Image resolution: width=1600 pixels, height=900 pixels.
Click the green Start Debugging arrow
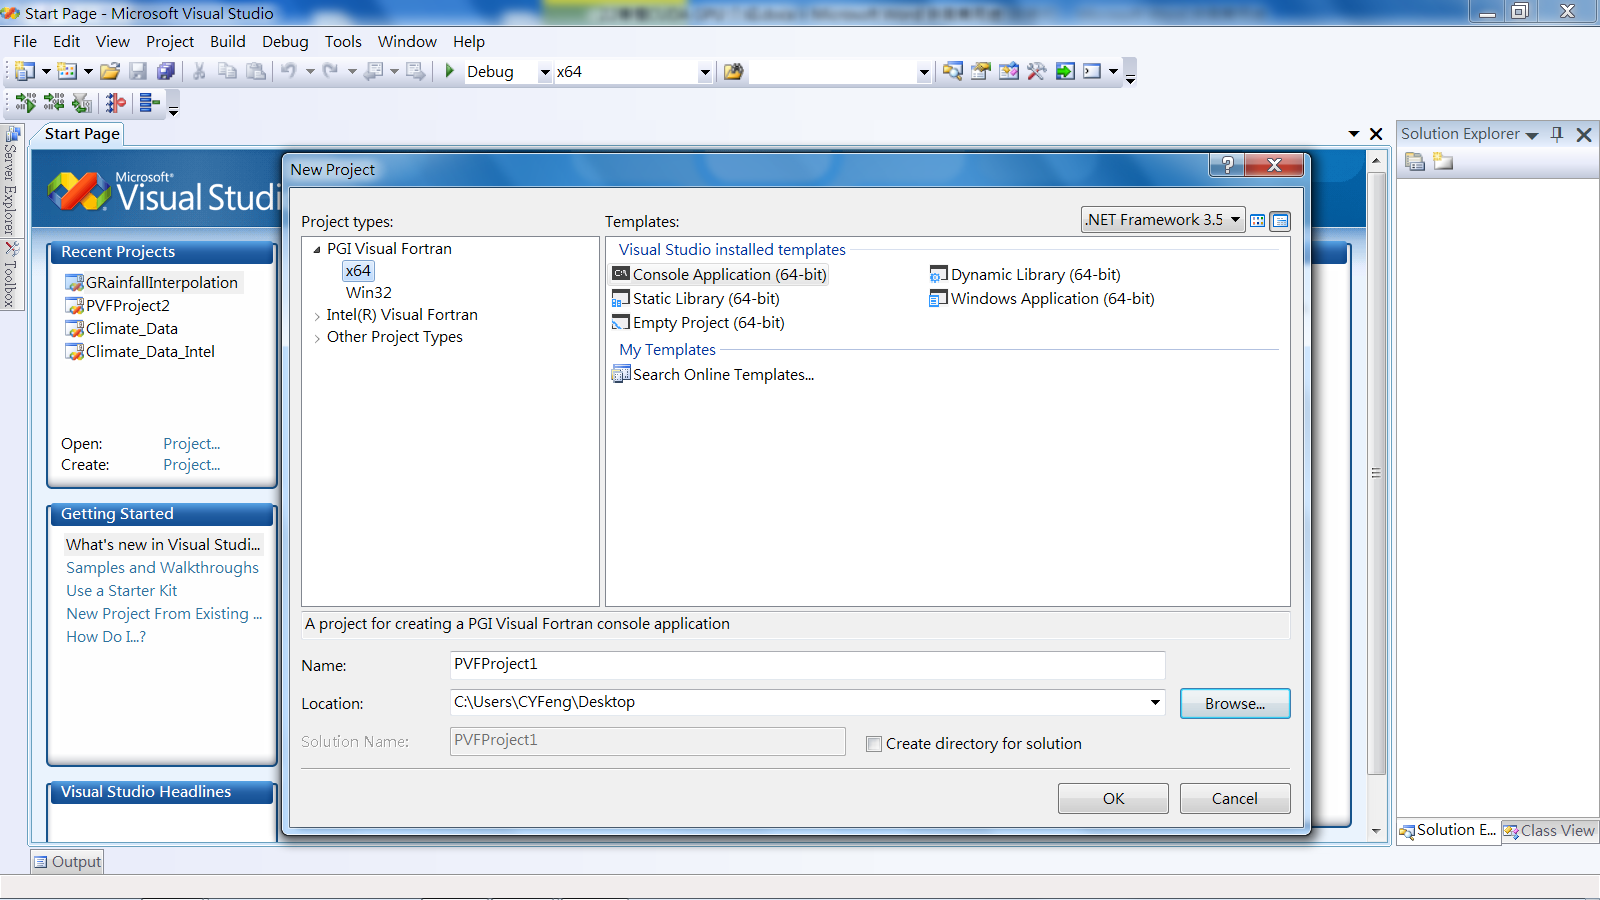(450, 71)
